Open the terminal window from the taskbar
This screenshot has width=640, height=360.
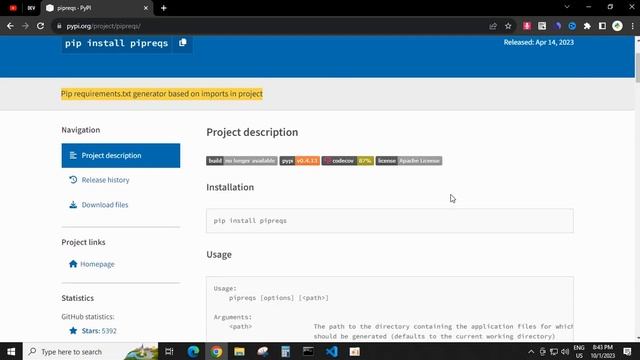click(x=308, y=351)
